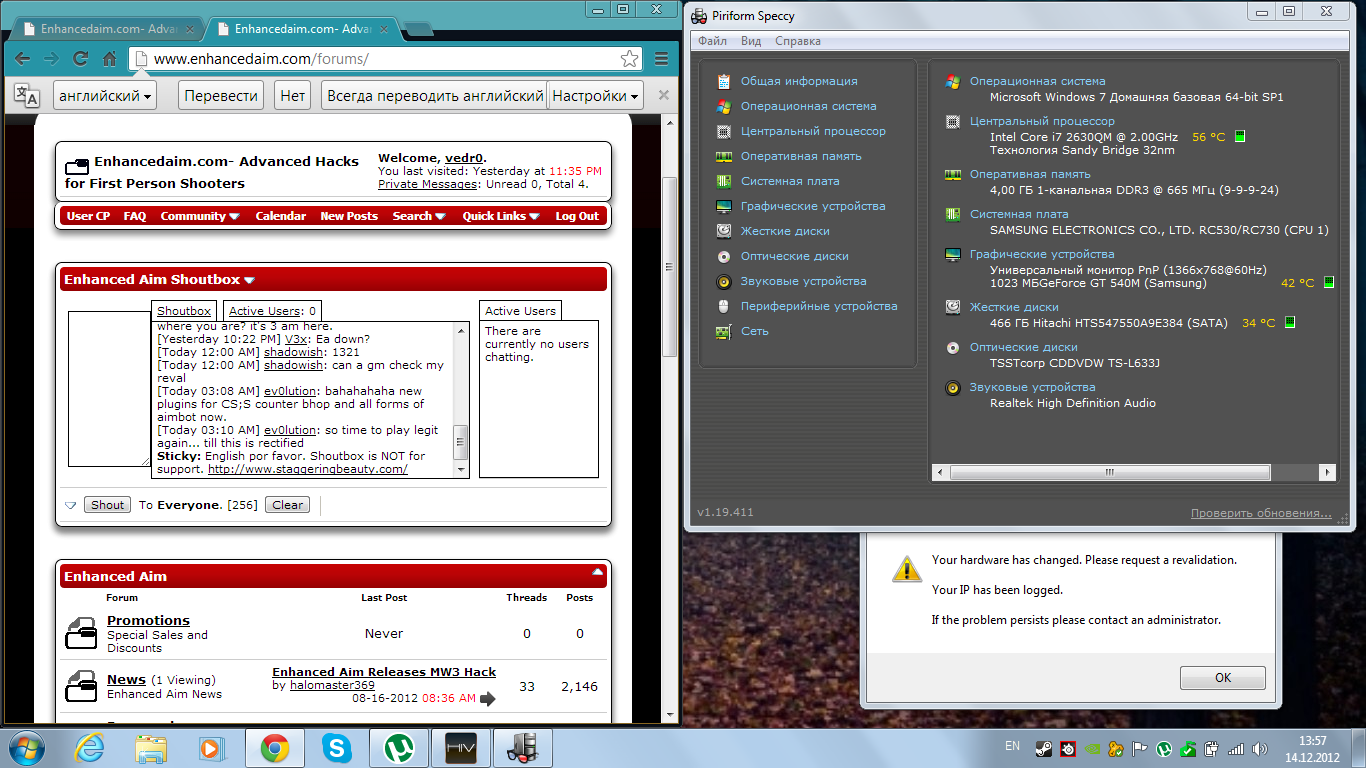Viewport: 1366px width, 768px height.
Task: Log Out of the forum
Action: (577, 216)
